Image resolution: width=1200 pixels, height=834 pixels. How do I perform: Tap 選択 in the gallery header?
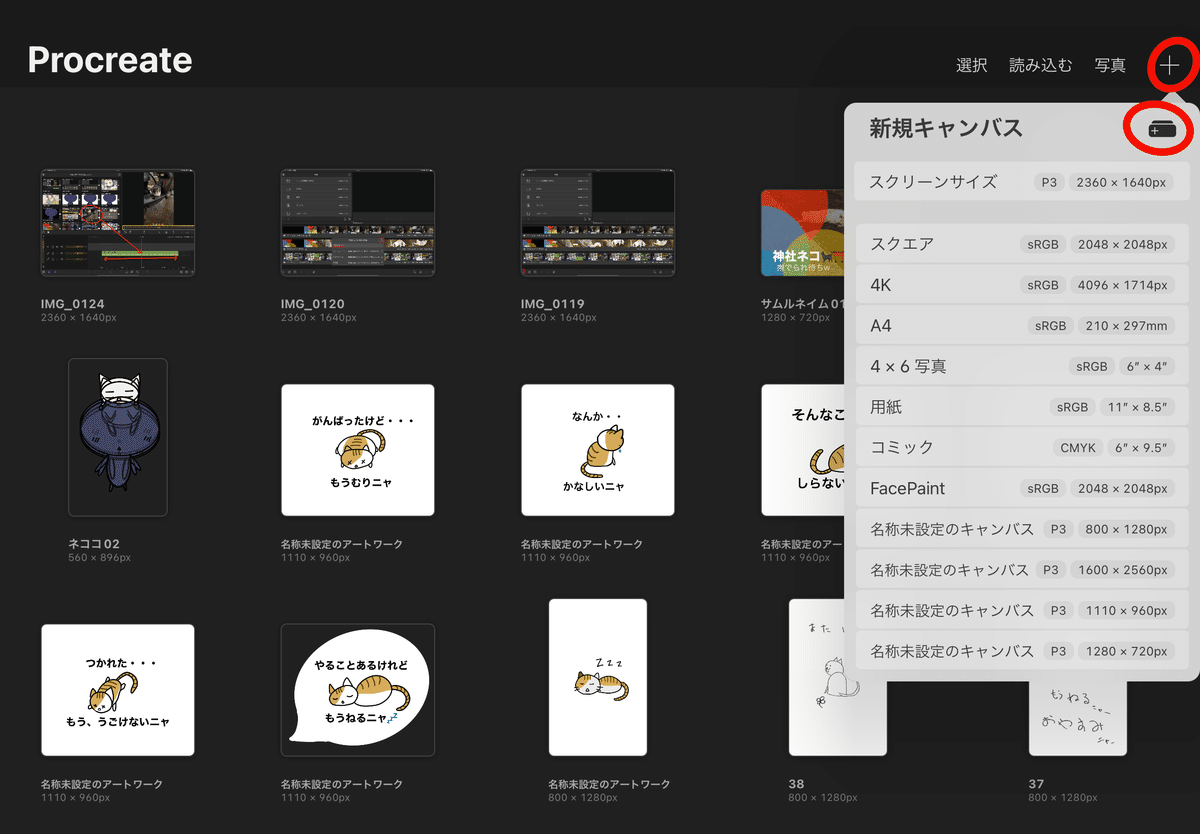click(x=972, y=66)
